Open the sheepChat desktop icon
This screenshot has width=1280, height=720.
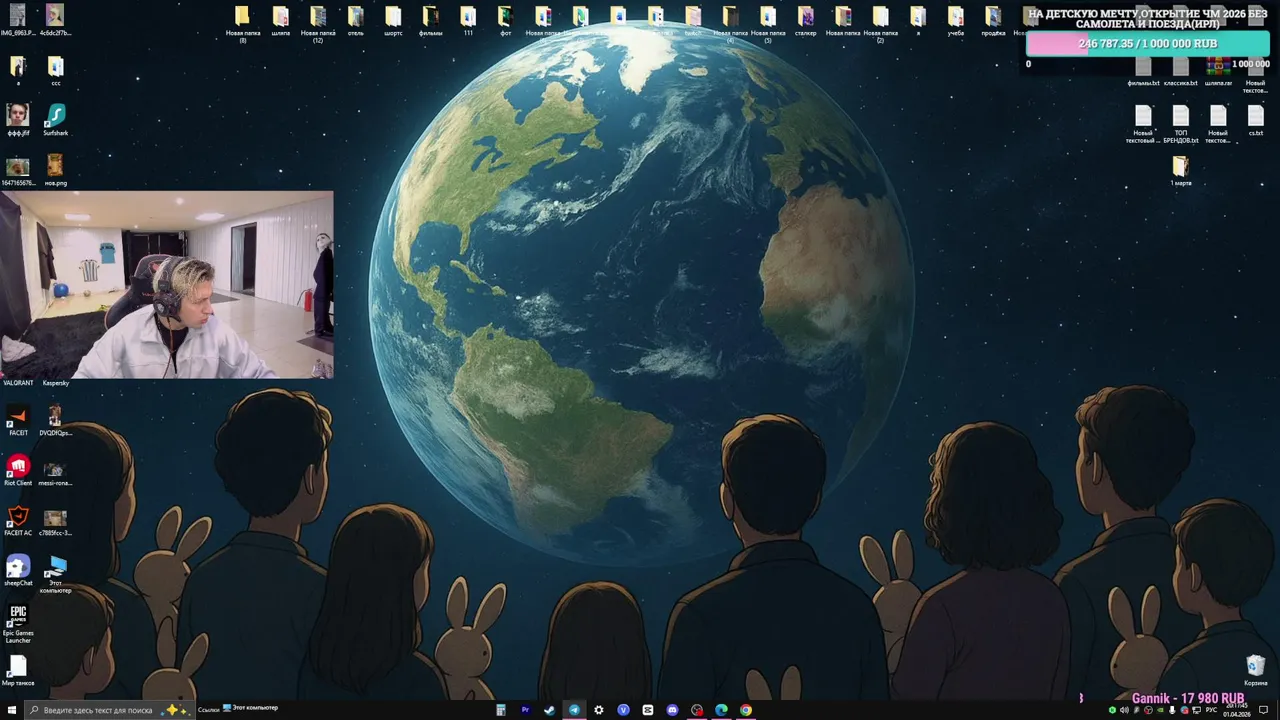click(18, 569)
